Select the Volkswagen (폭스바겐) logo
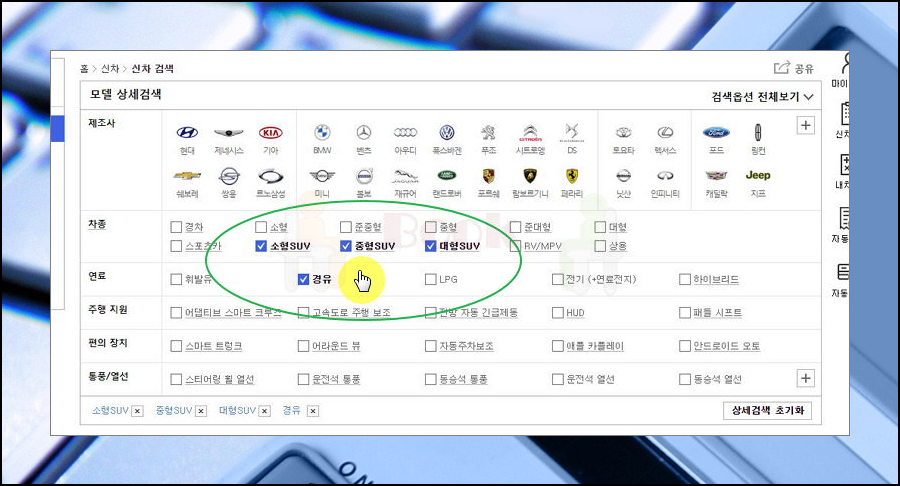Image resolution: width=900 pixels, height=486 pixels. coord(447,133)
